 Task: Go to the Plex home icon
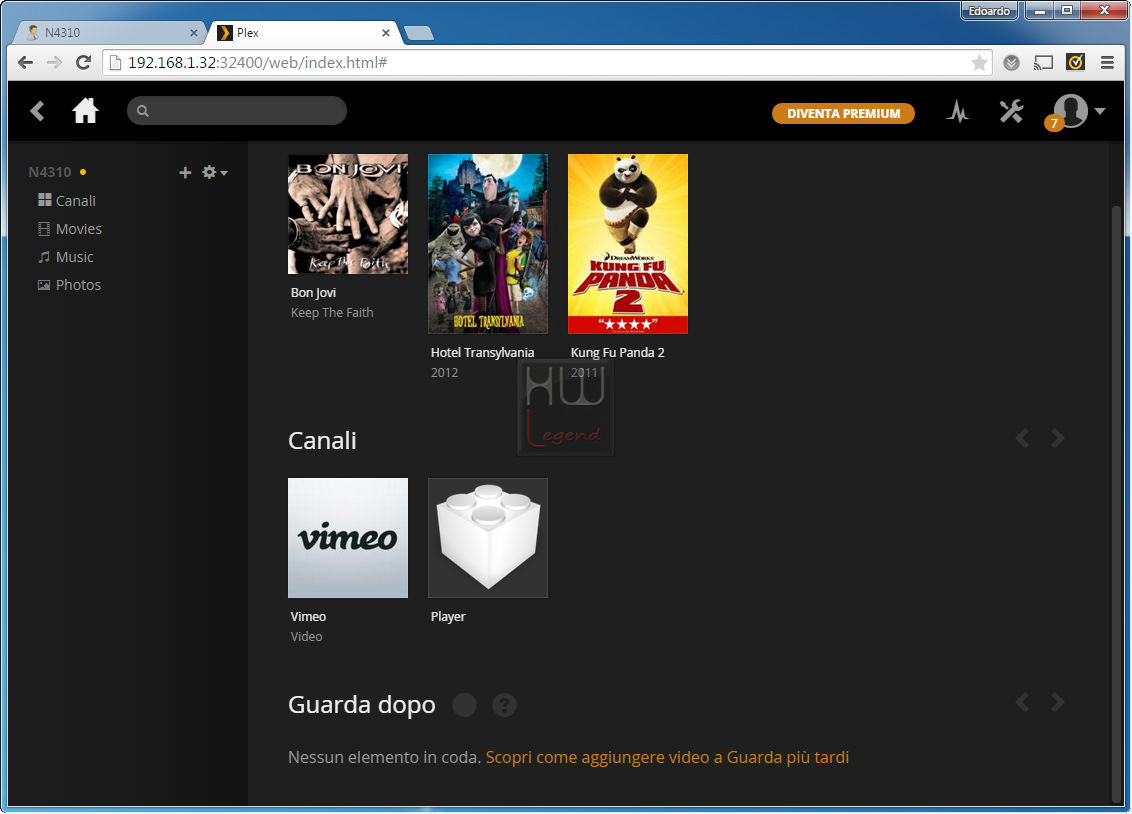pos(85,110)
